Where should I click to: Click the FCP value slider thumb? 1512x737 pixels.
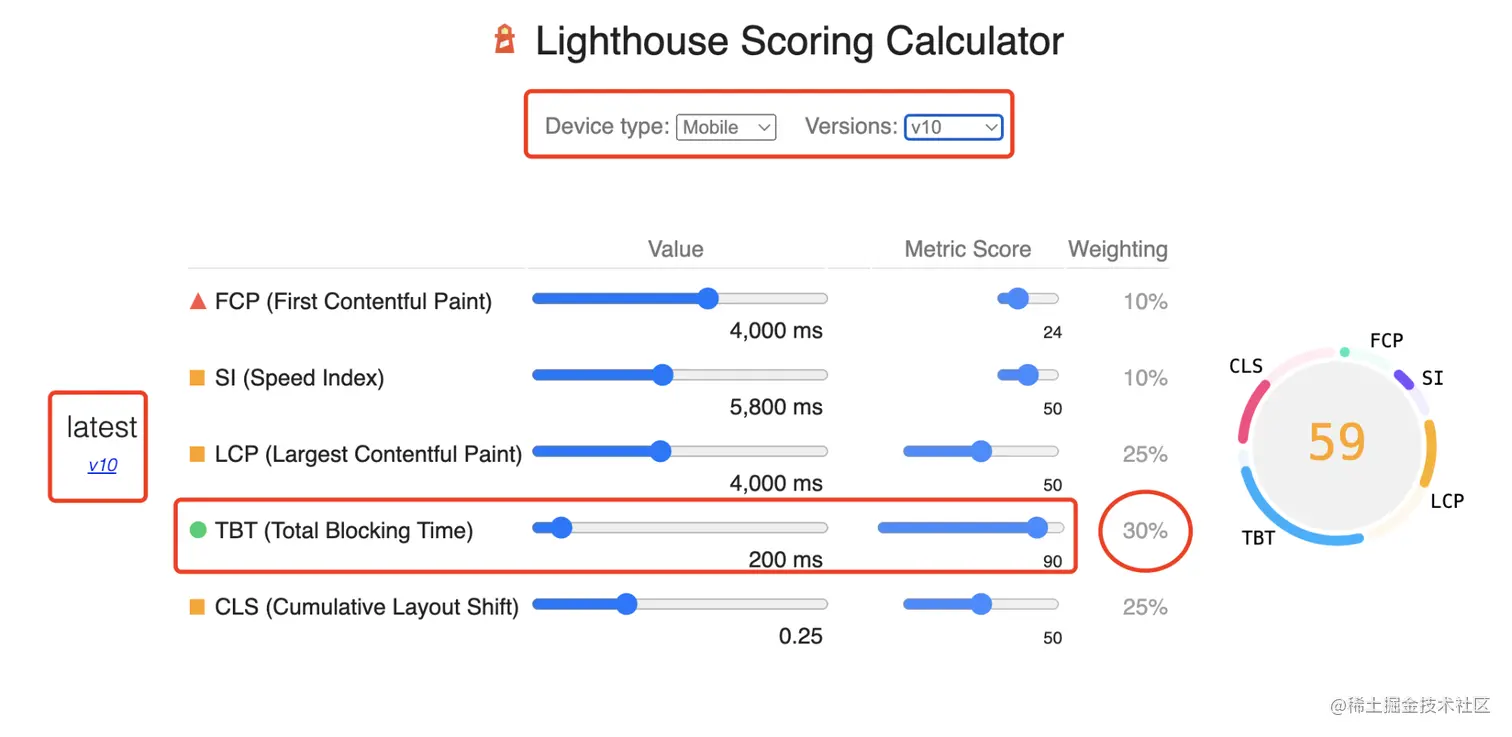pos(708,298)
